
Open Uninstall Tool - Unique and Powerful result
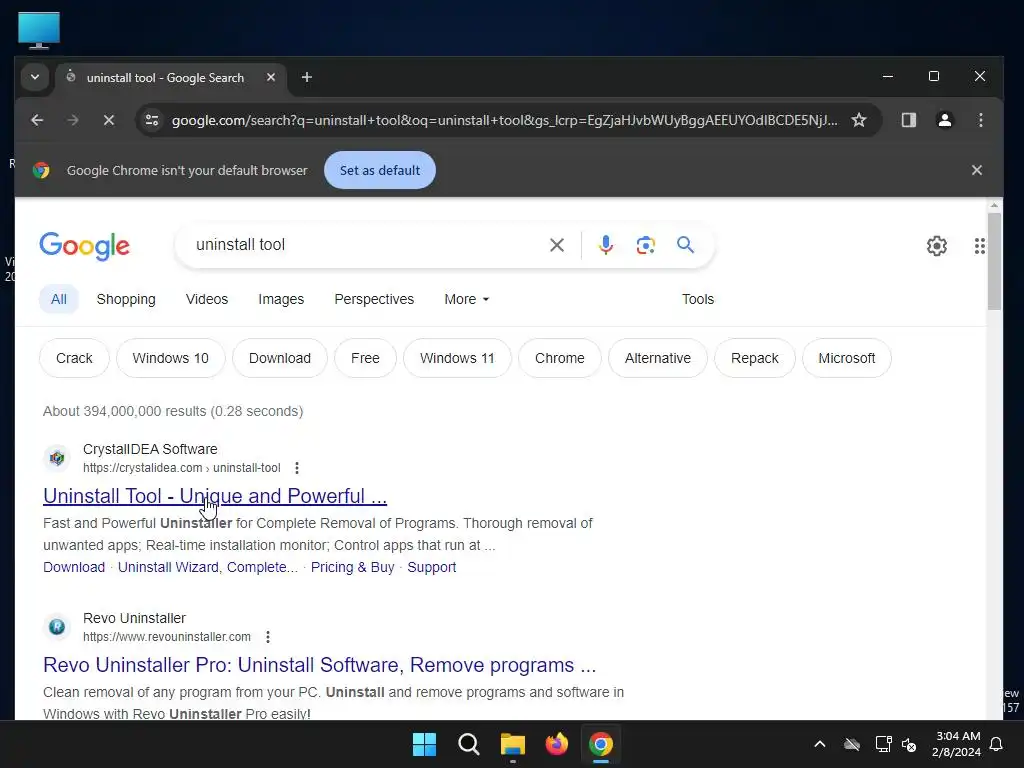click(215, 496)
